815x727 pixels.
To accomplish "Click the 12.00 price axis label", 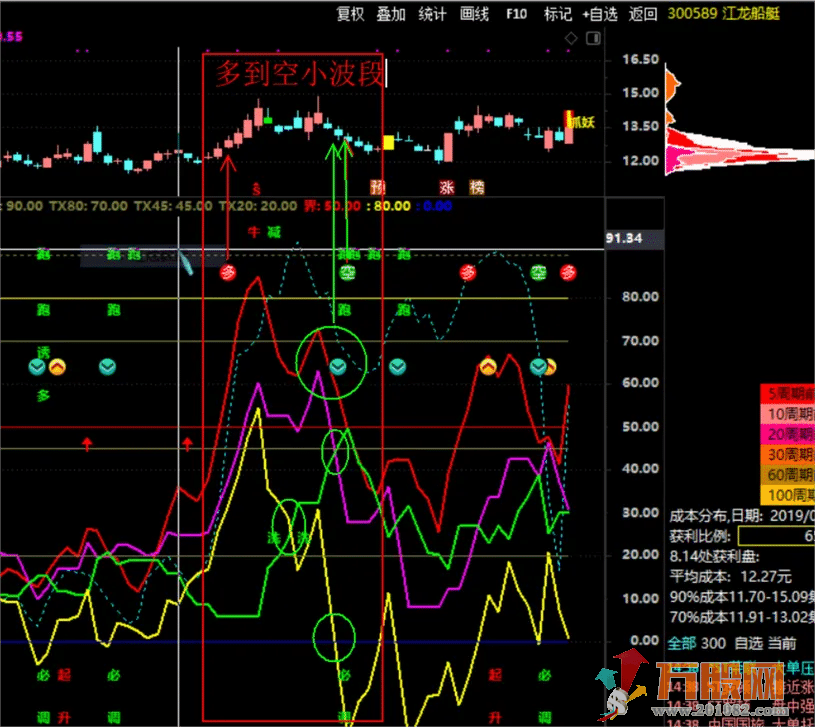I will pyautogui.click(x=641, y=161).
